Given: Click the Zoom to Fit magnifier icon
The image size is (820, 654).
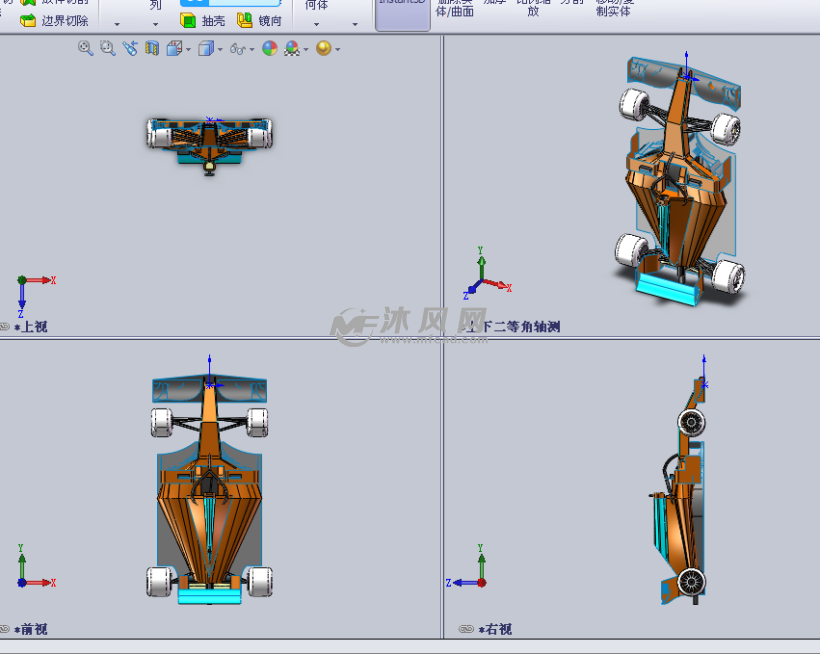Looking at the screenshot, I should tap(85, 48).
